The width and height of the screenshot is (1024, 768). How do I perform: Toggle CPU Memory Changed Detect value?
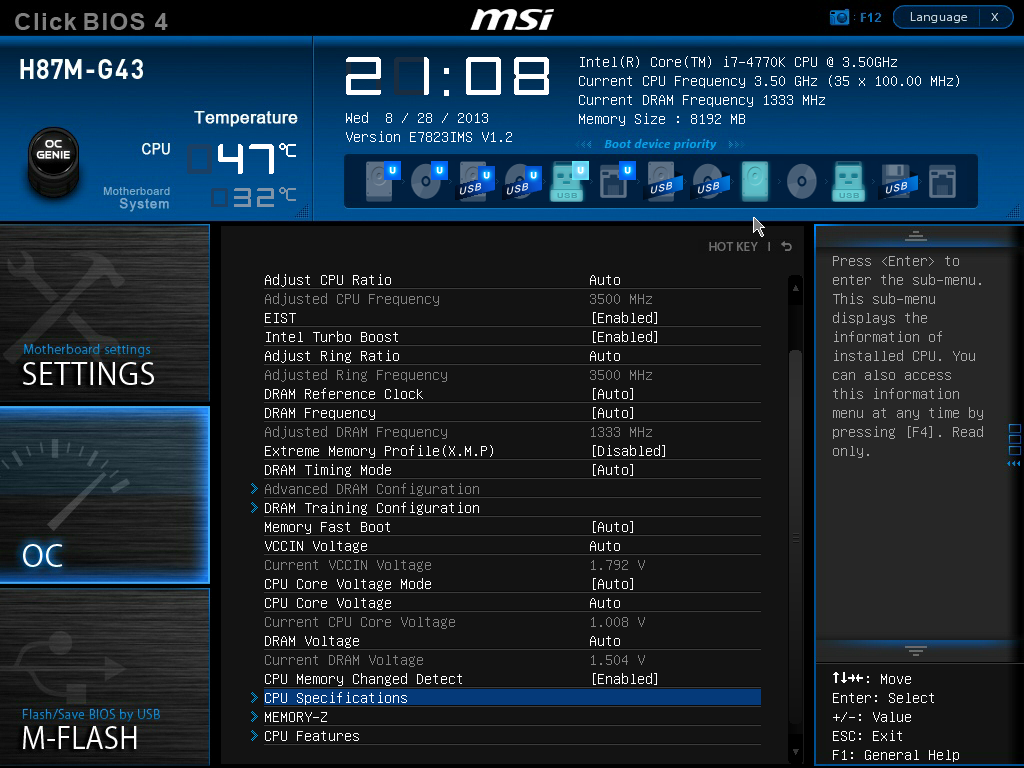click(x=624, y=679)
